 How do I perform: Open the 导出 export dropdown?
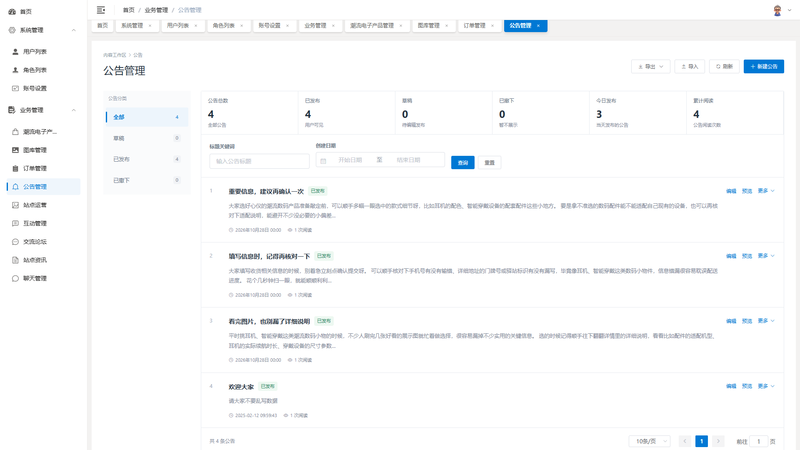pyautogui.click(x=651, y=66)
